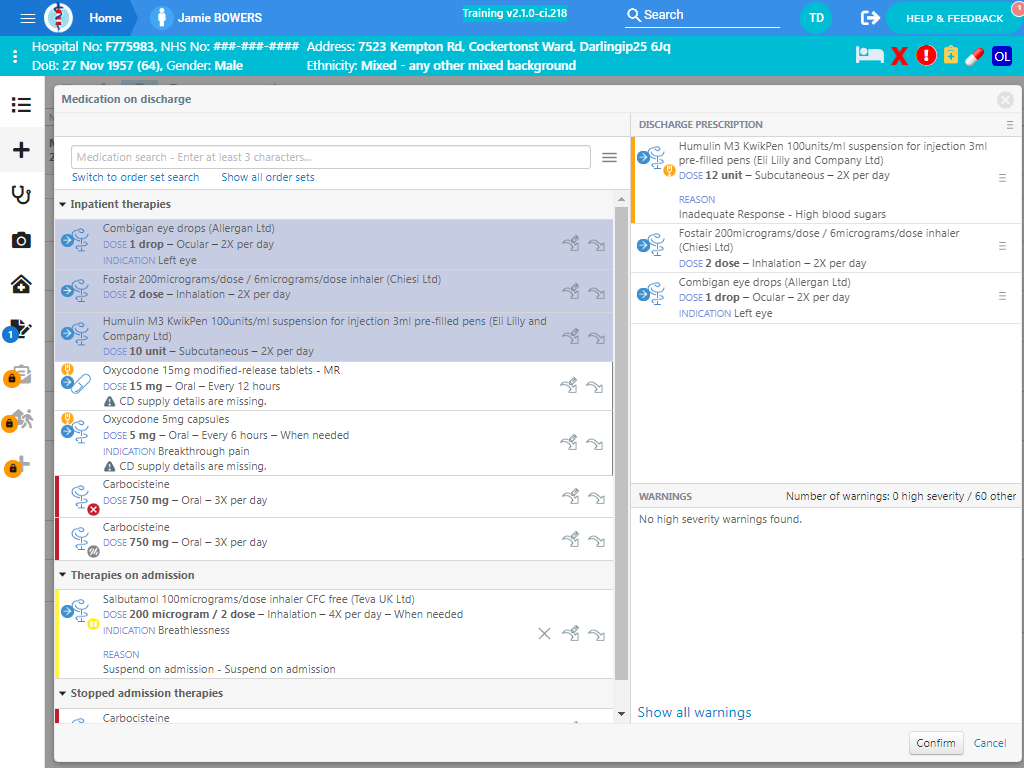Click the therapies list scrollbar up arrow

click(x=621, y=199)
